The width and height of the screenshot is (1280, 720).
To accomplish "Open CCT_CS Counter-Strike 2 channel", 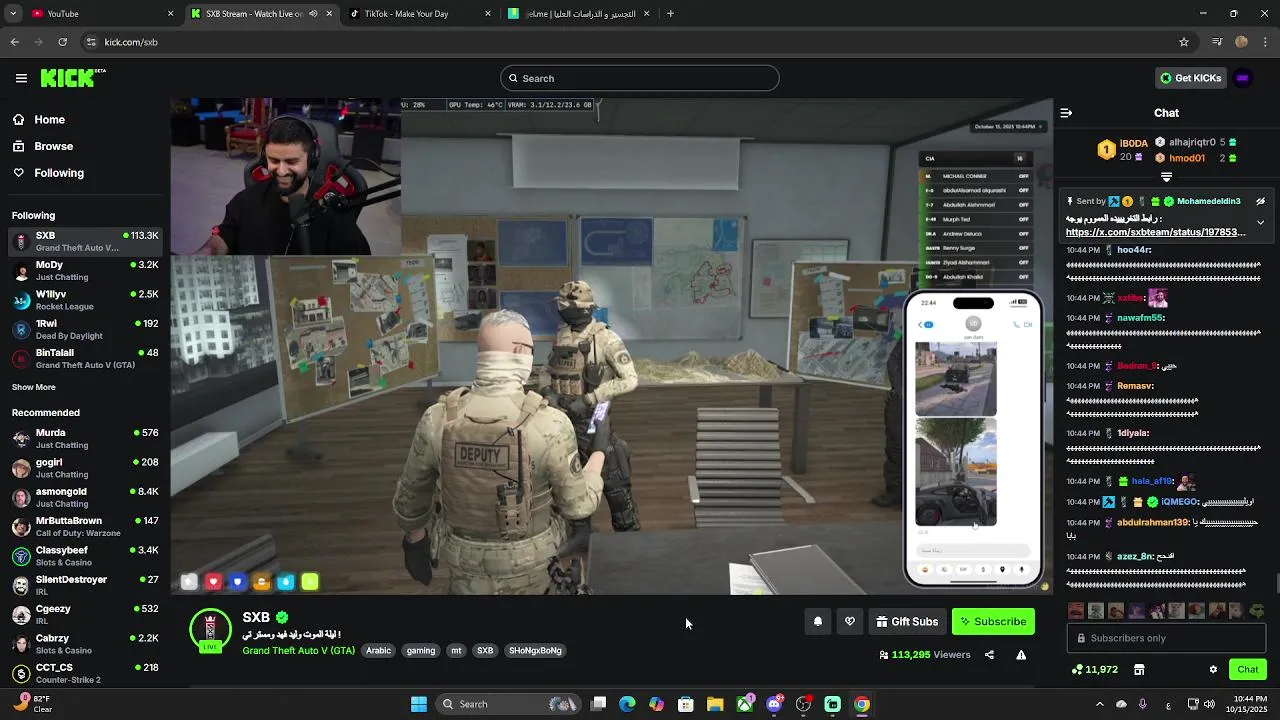I will tap(85, 673).
